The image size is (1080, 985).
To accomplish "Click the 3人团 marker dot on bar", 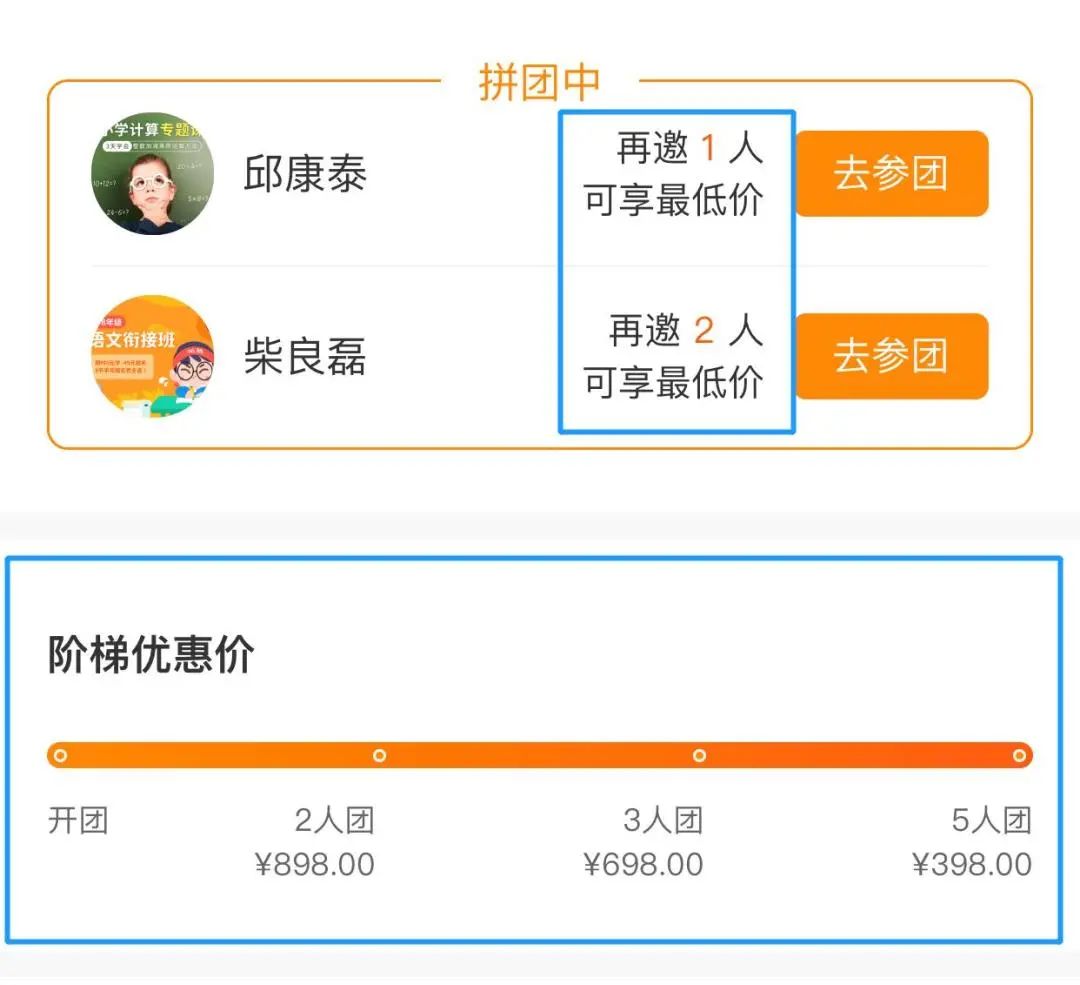I will (x=699, y=755).
